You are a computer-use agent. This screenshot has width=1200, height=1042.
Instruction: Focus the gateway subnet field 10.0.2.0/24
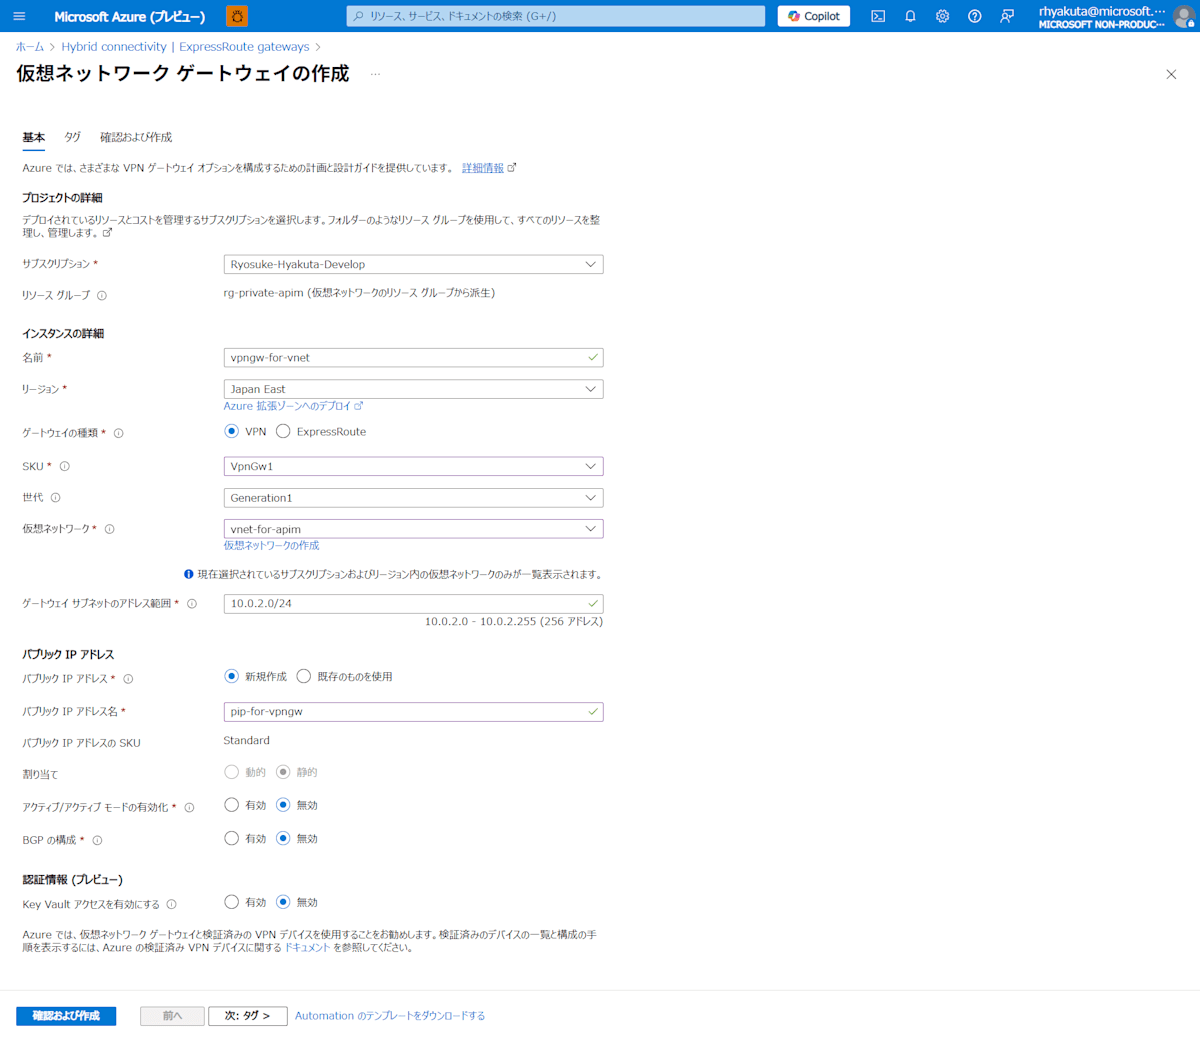pyautogui.click(x=413, y=603)
